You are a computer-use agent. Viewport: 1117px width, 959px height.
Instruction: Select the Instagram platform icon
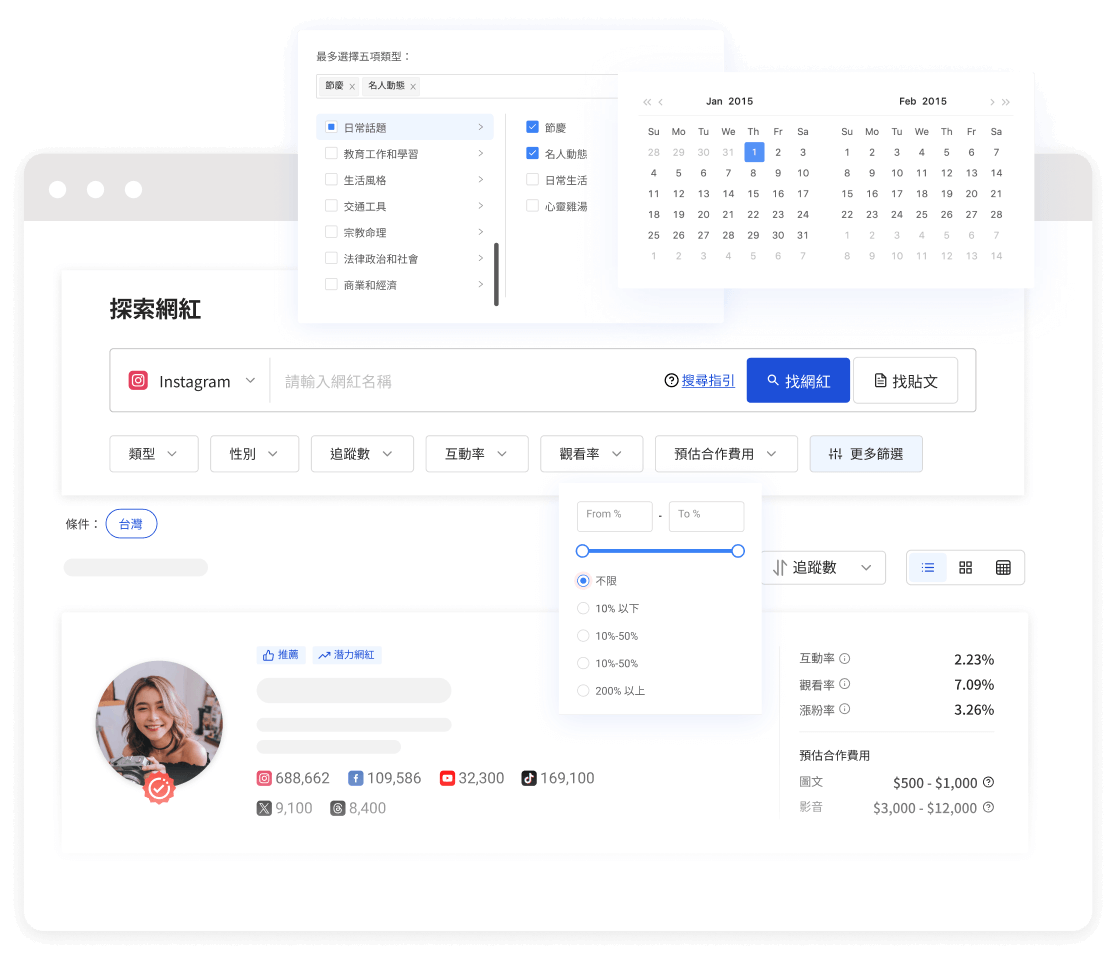tap(139, 381)
